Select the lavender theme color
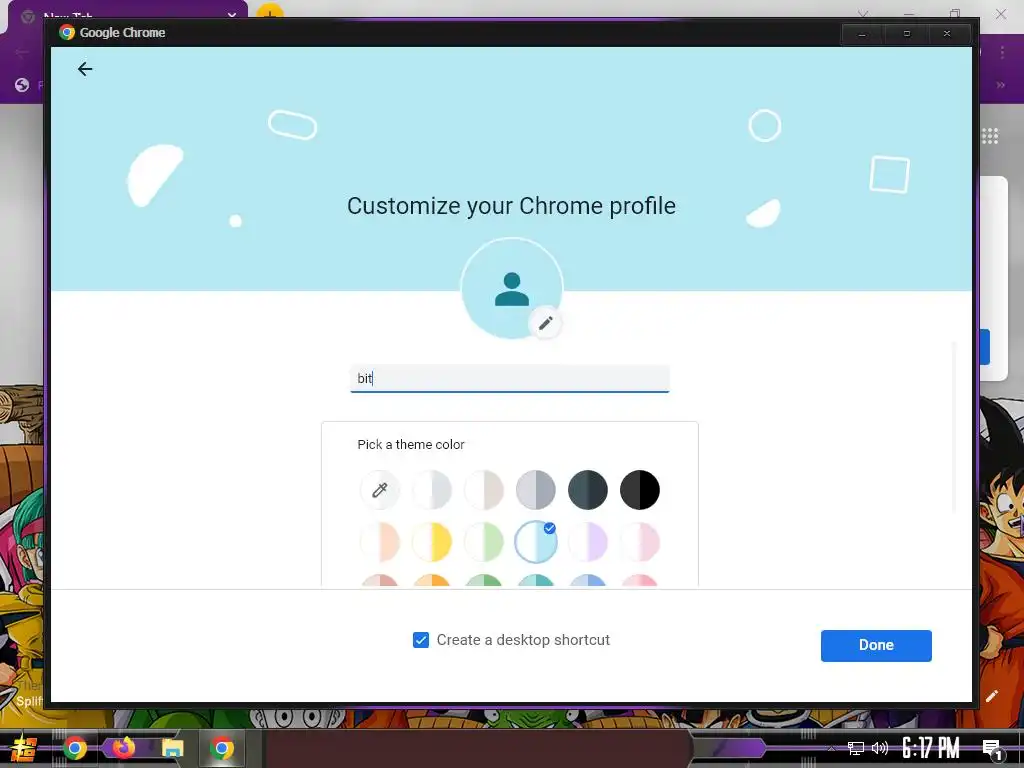 (x=588, y=542)
